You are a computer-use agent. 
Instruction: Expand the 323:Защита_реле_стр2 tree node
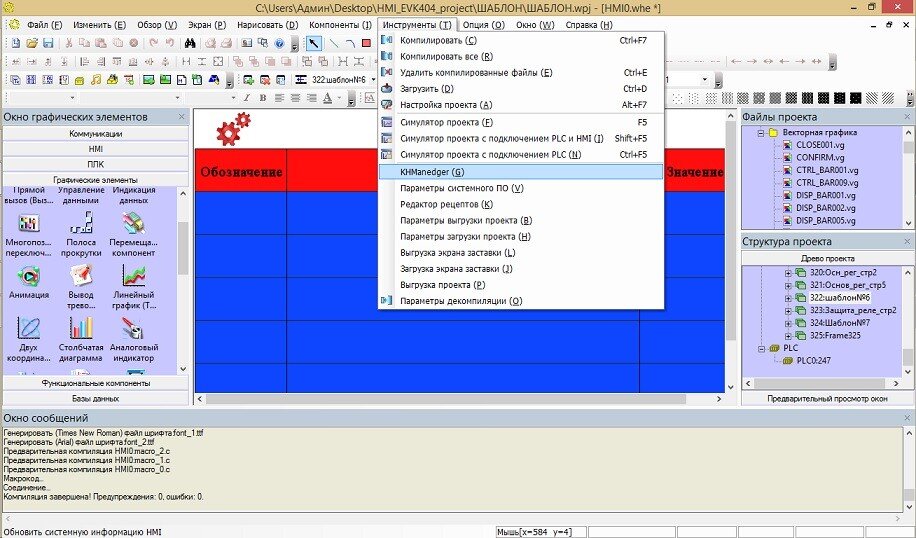788,311
